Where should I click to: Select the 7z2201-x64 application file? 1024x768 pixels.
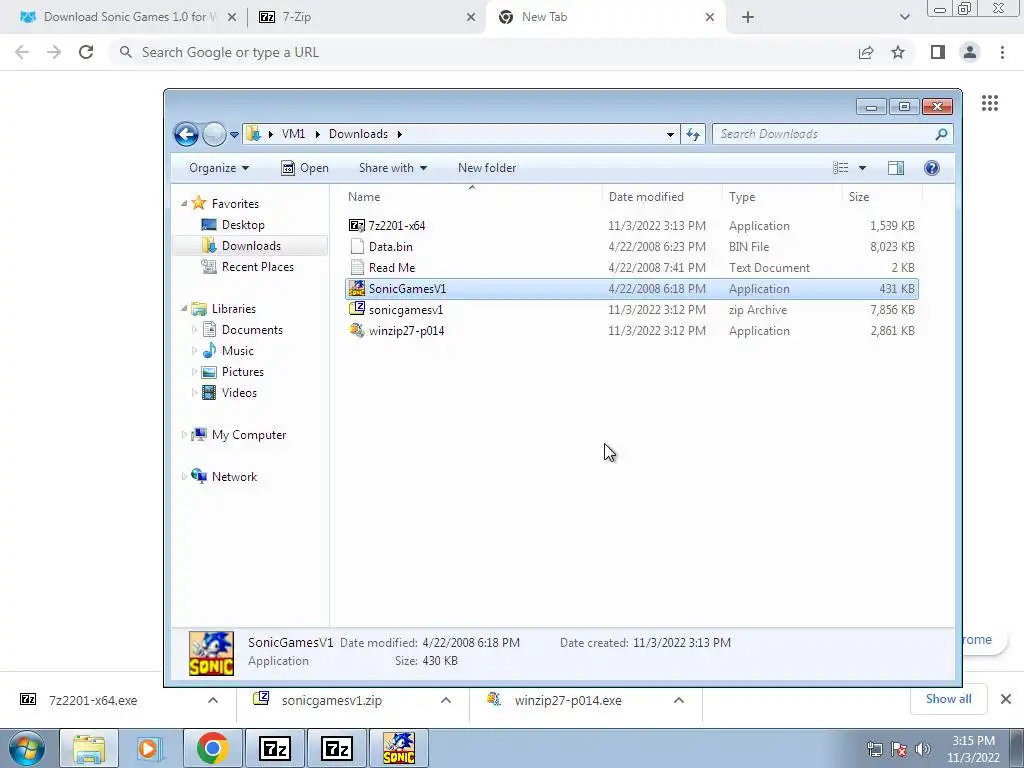(632, 225)
